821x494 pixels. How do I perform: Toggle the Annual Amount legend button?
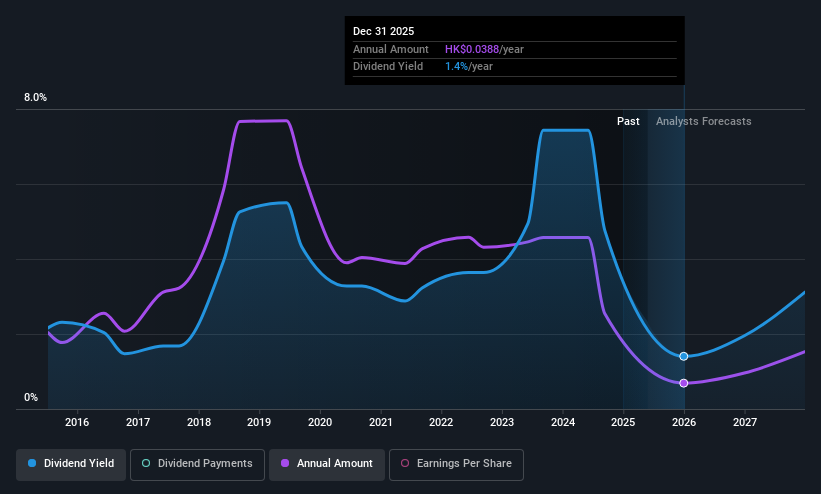(x=327, y=464)
